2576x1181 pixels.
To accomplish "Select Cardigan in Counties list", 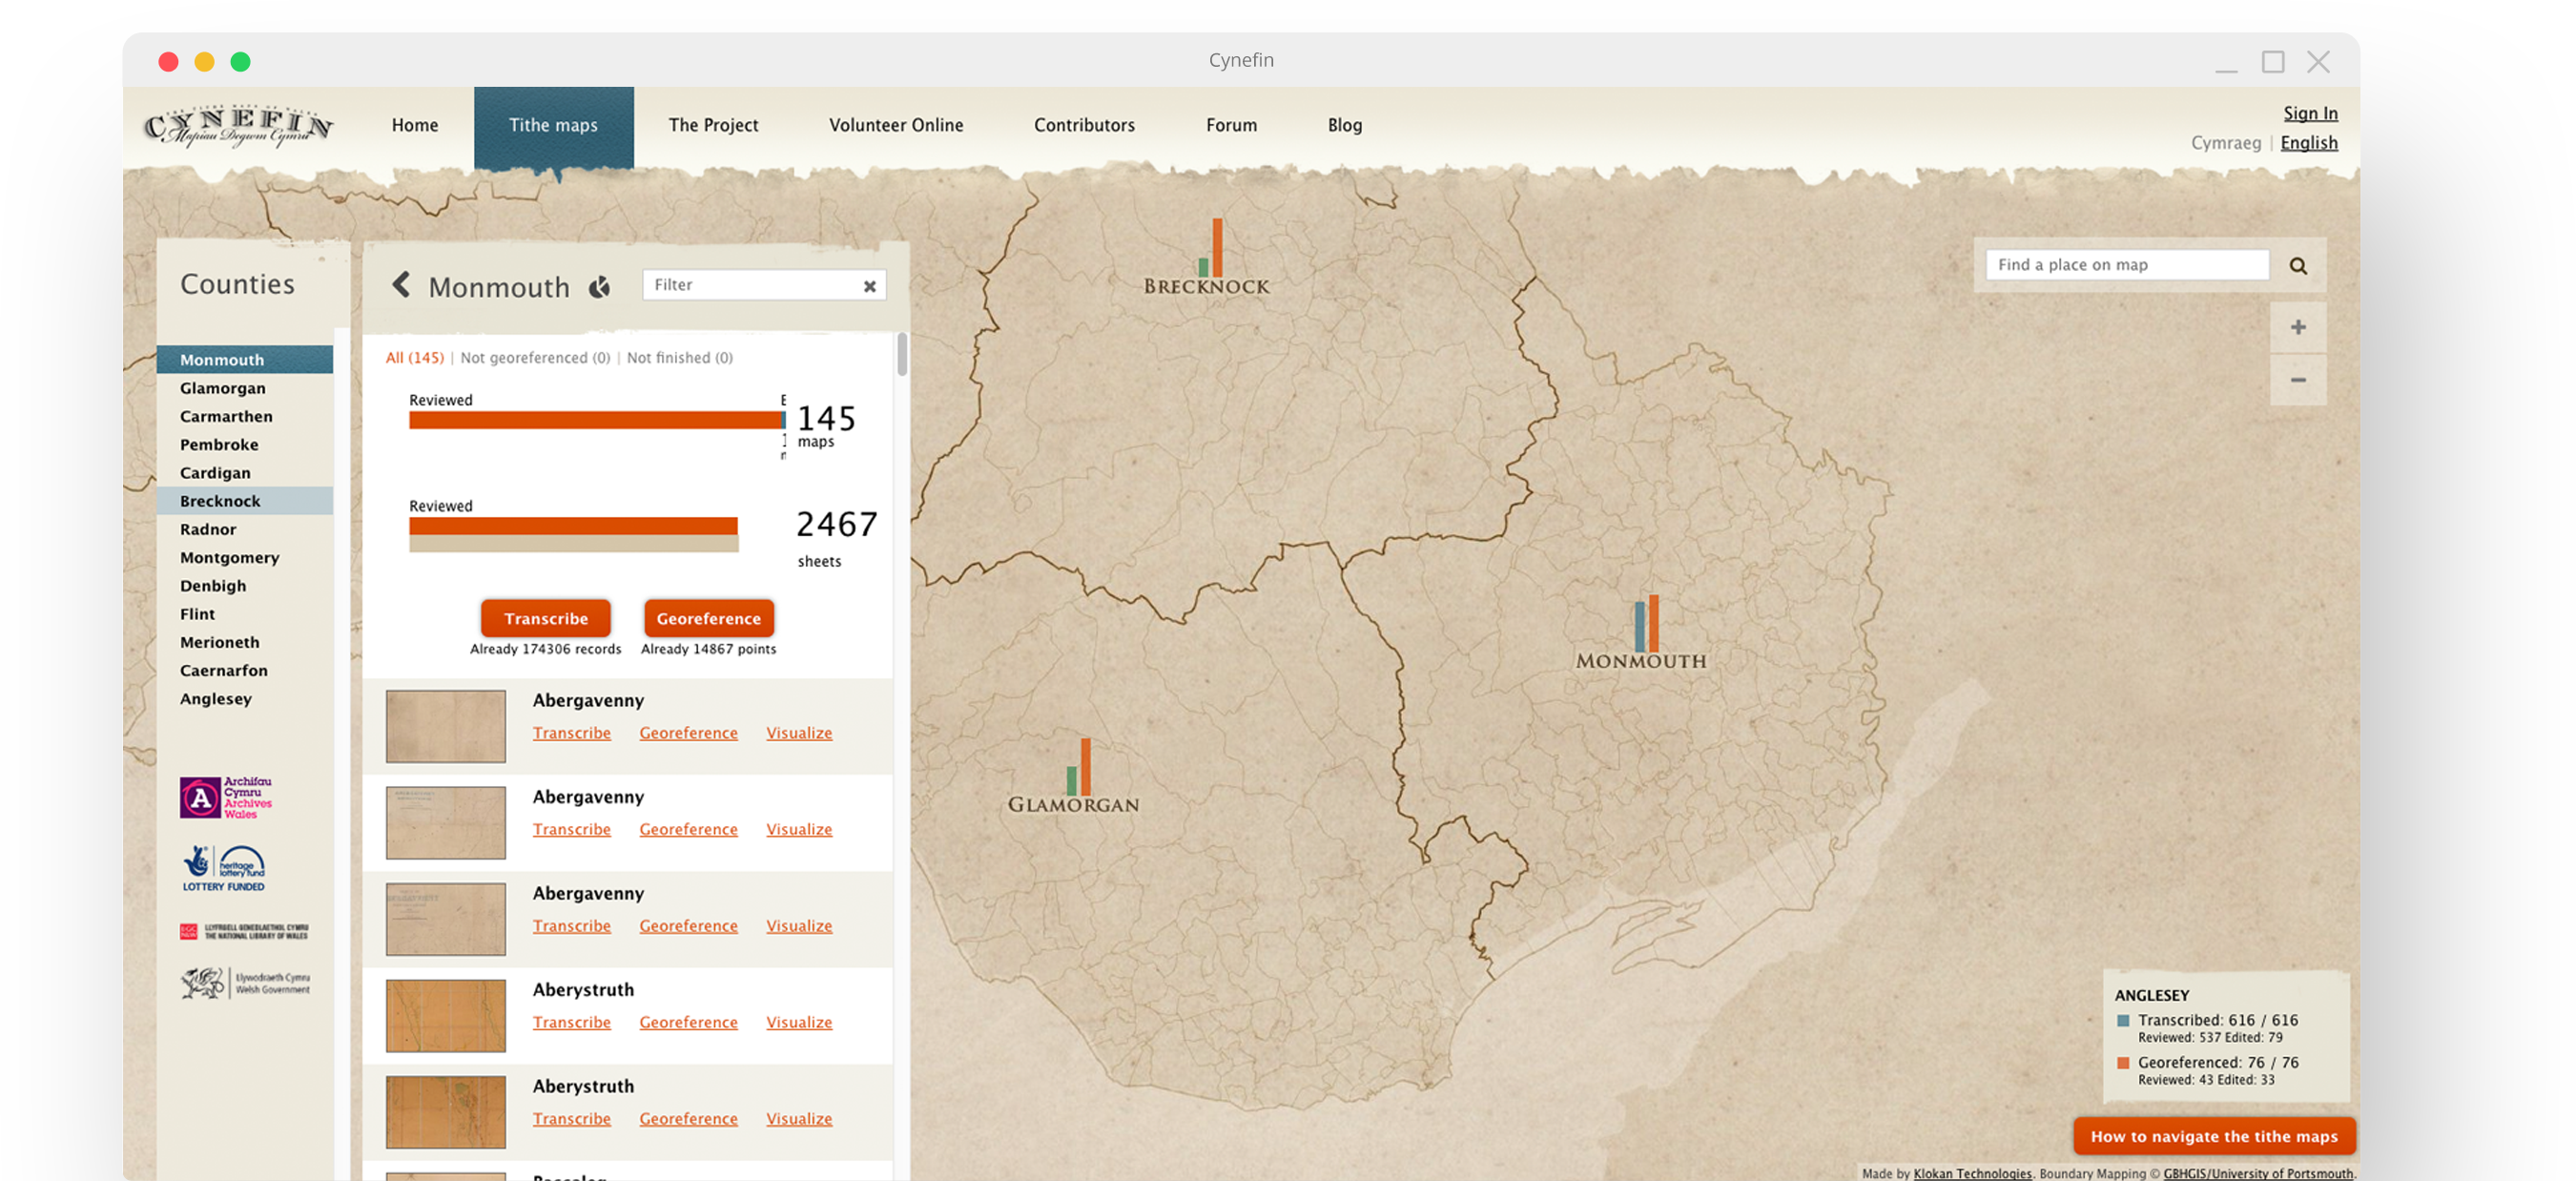I will (x=245, y=472).
